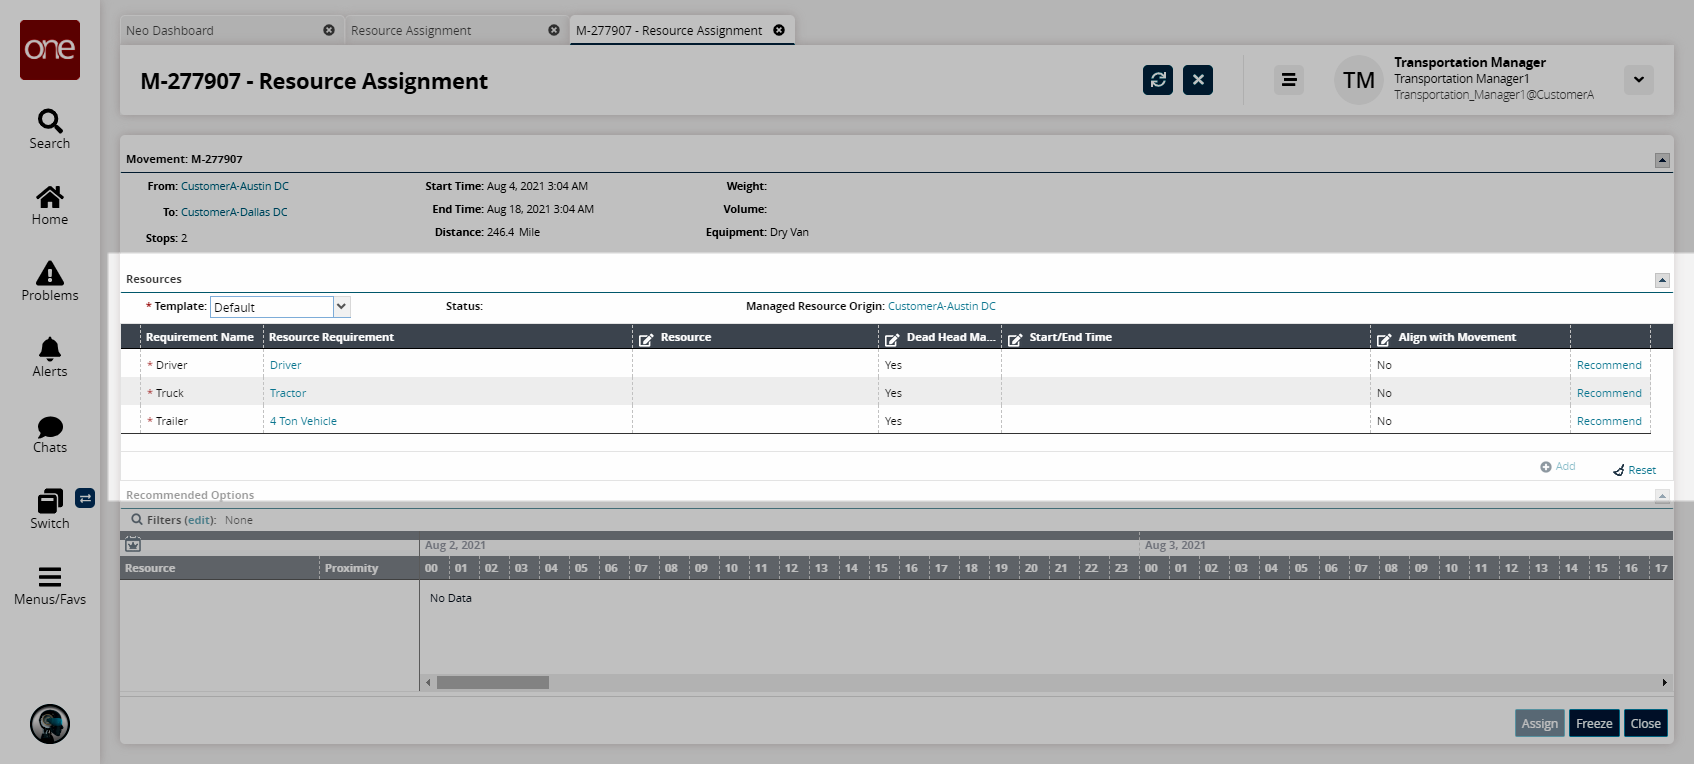Expand the Template Default dropdown
Image resolution: width=1694 pixels, height=764 pixels.
point(341,307)
